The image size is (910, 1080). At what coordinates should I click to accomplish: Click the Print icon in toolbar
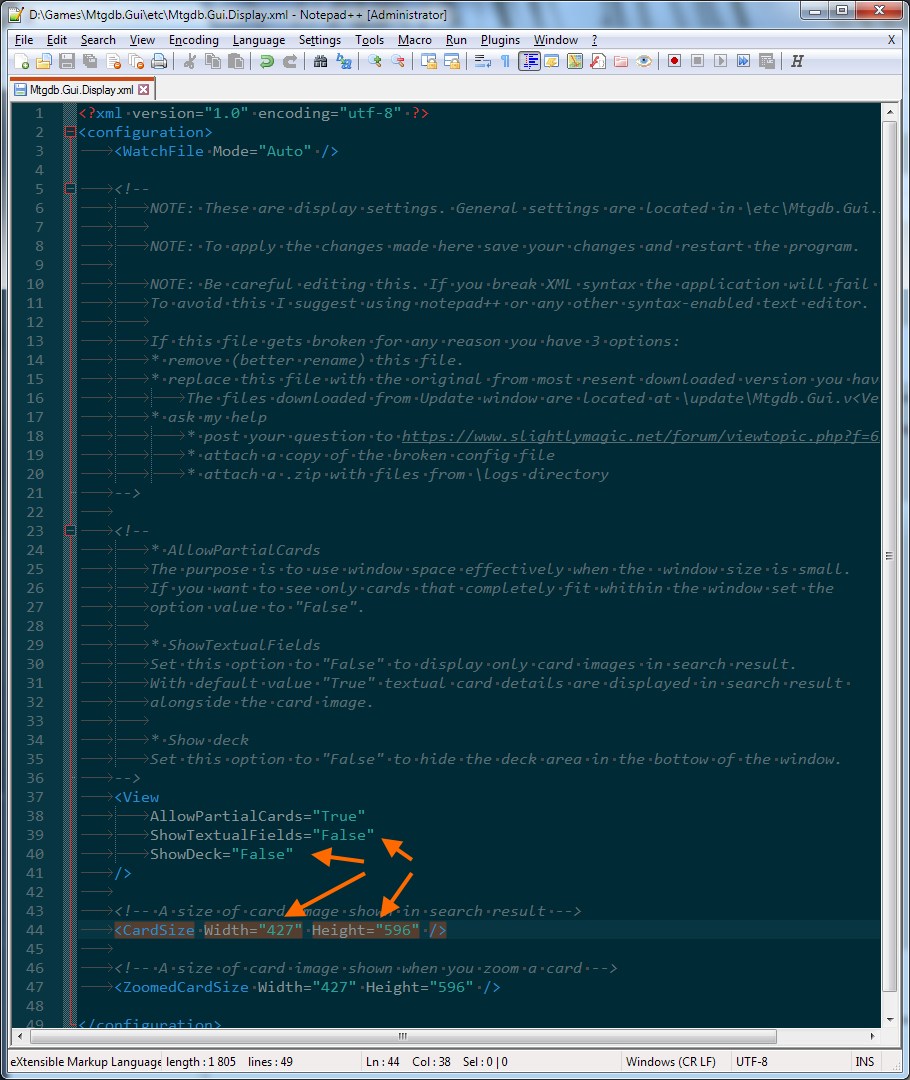coord(157,61)
